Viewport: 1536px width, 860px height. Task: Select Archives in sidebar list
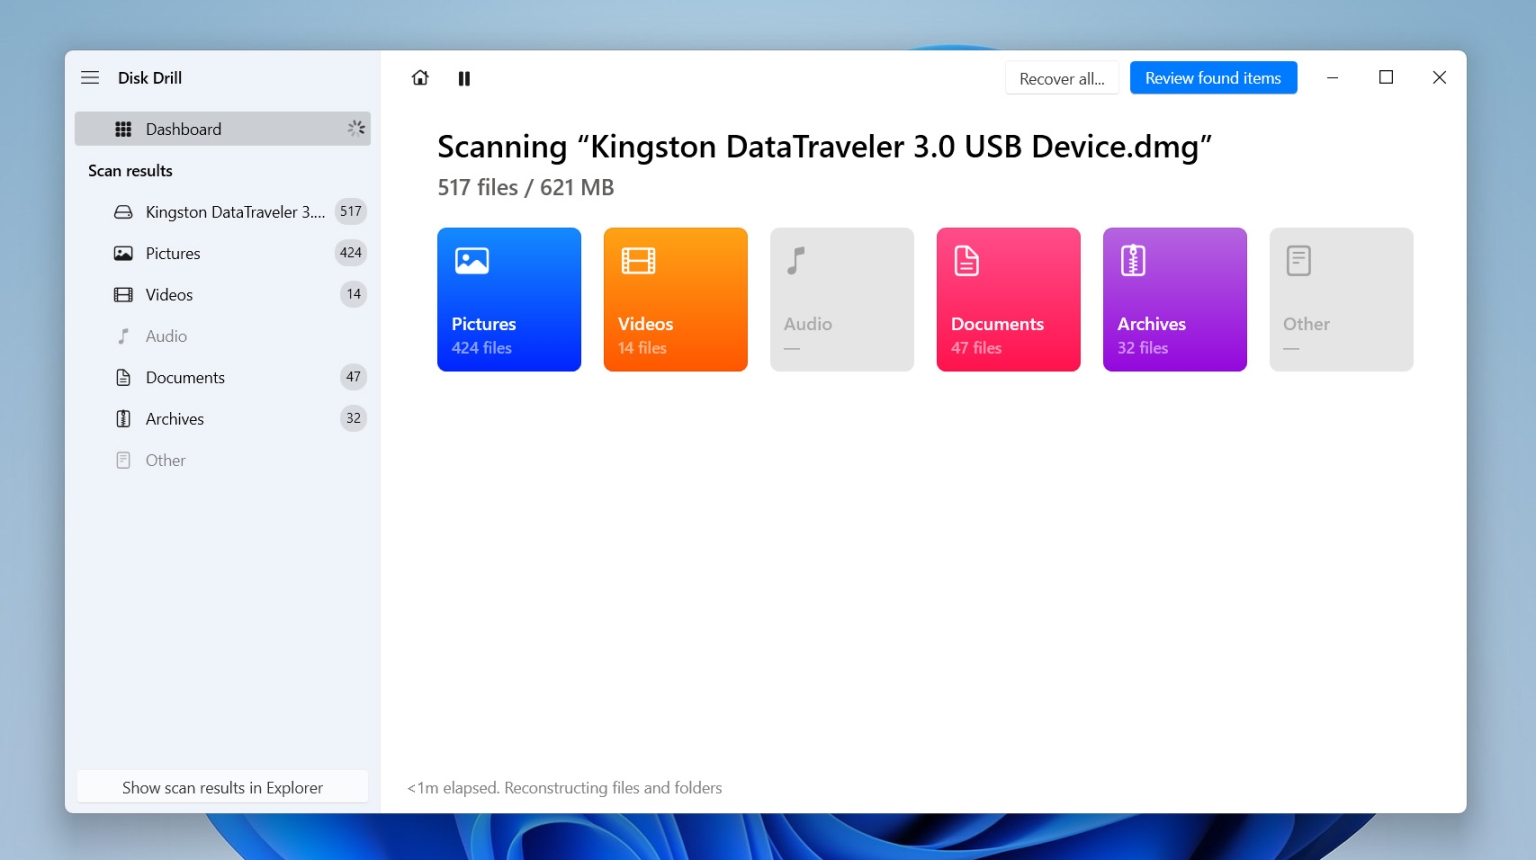pos(223,419)
